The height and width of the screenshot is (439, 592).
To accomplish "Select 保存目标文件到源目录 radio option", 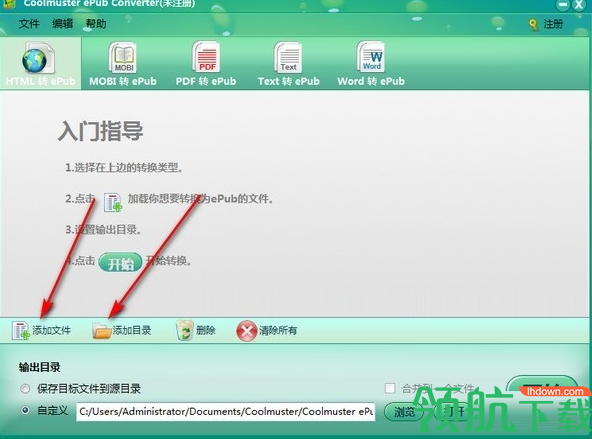I will pos(25,389).
